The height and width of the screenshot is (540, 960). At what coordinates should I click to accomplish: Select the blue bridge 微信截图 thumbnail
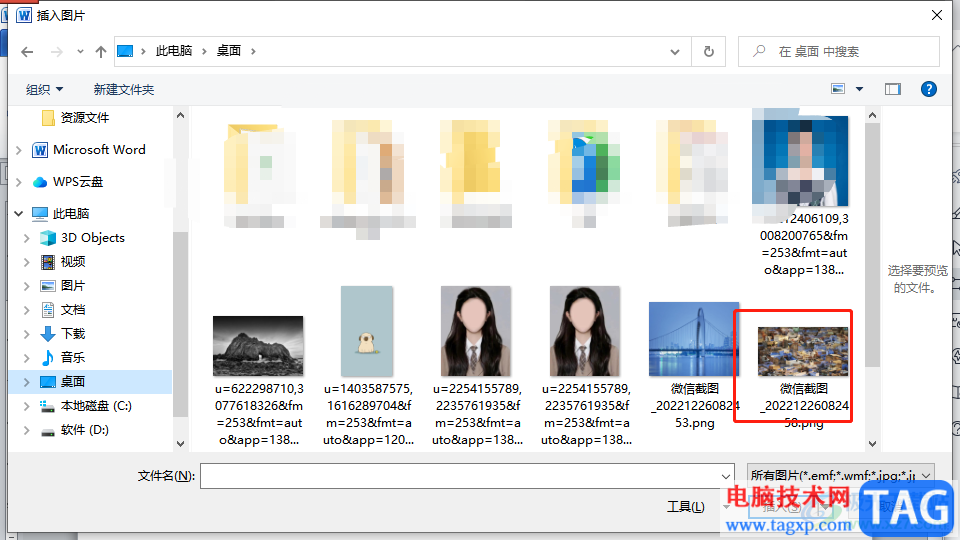coord(694,339)
